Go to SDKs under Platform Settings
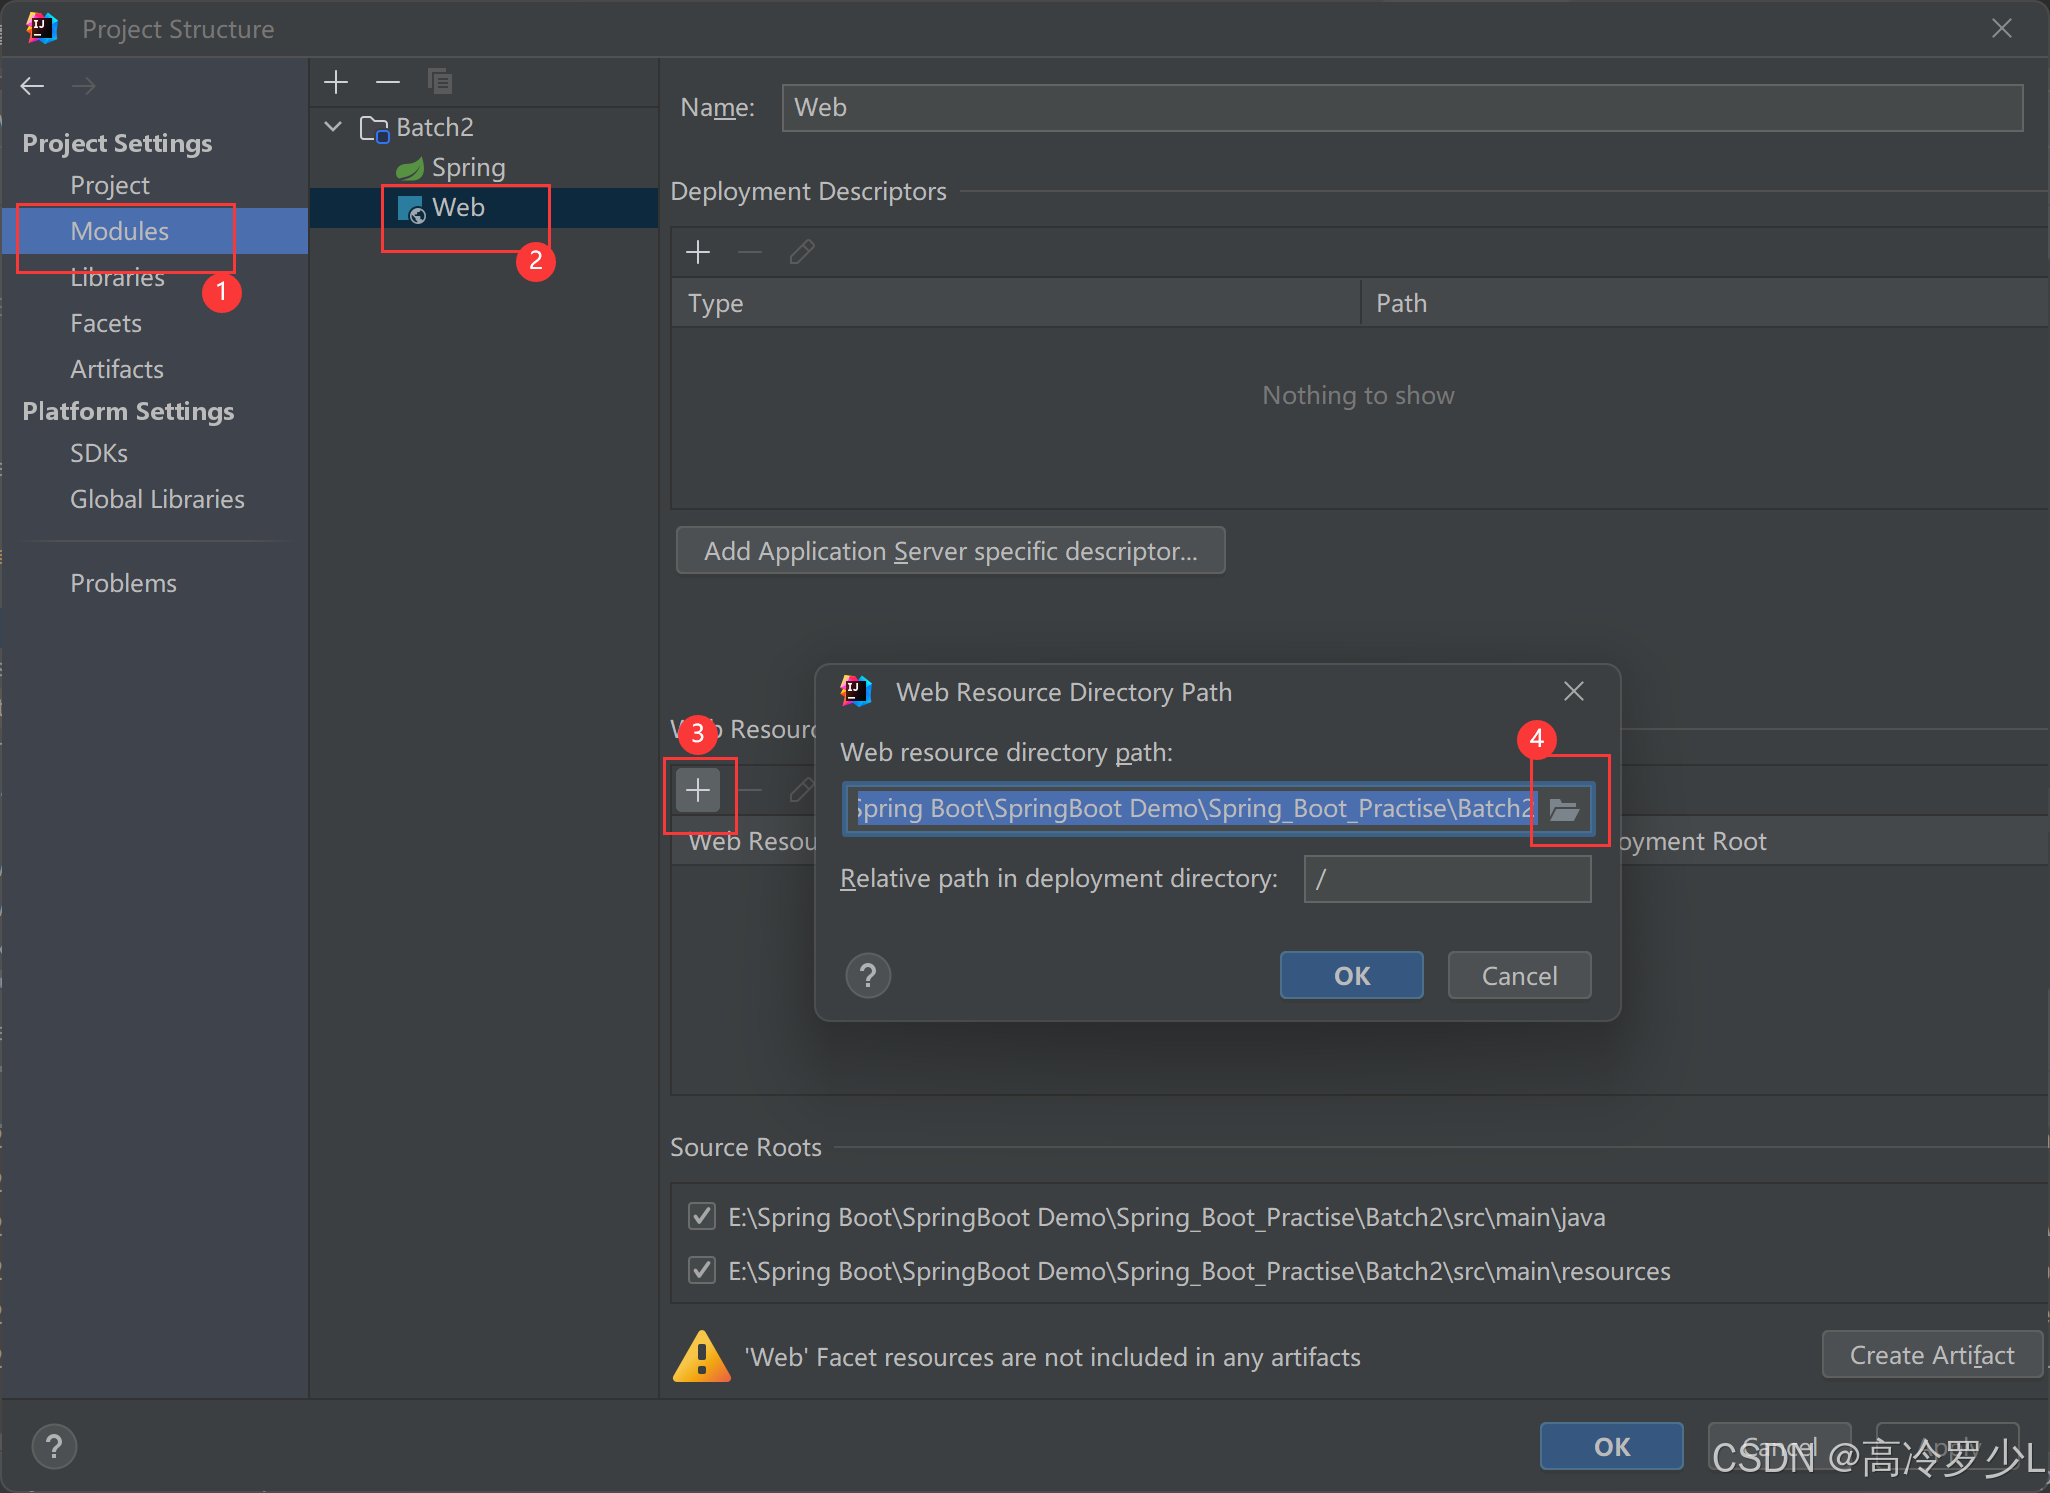2050x1493 pixels. tap(99, 453)
